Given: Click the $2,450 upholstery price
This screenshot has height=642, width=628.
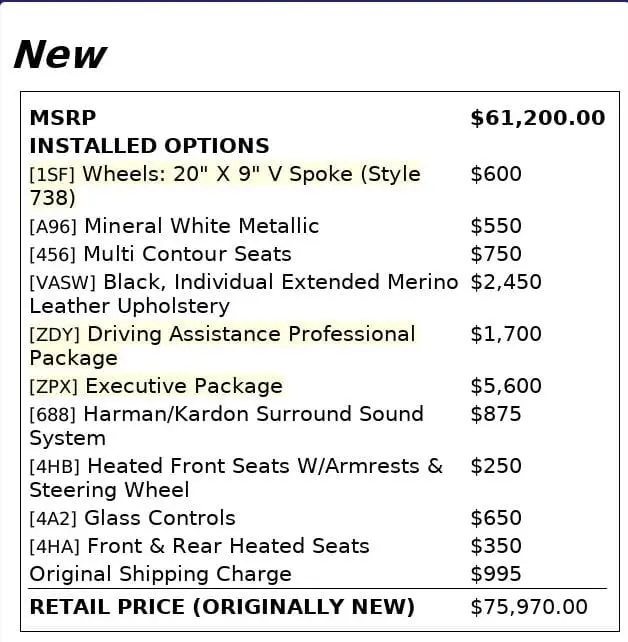Looking at the screenshot, I should tap(506, 282).
